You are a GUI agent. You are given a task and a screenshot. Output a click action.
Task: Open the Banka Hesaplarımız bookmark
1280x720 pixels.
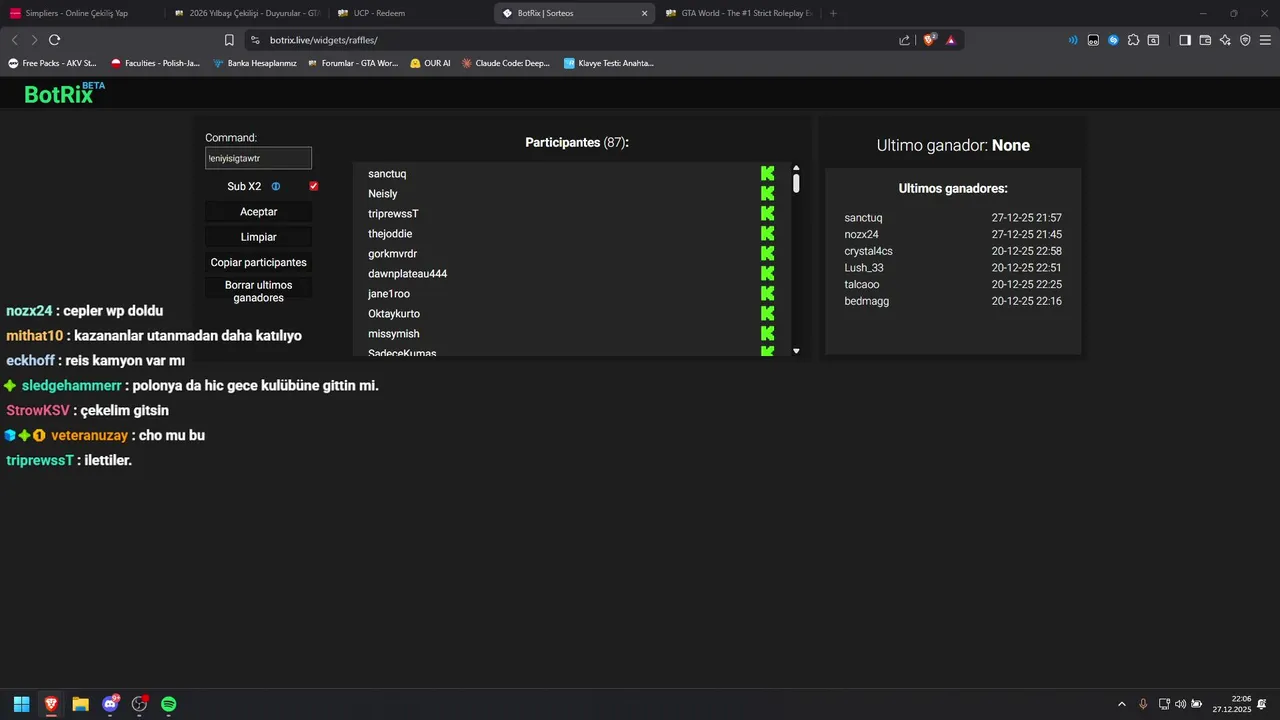(x=255, y=63)
